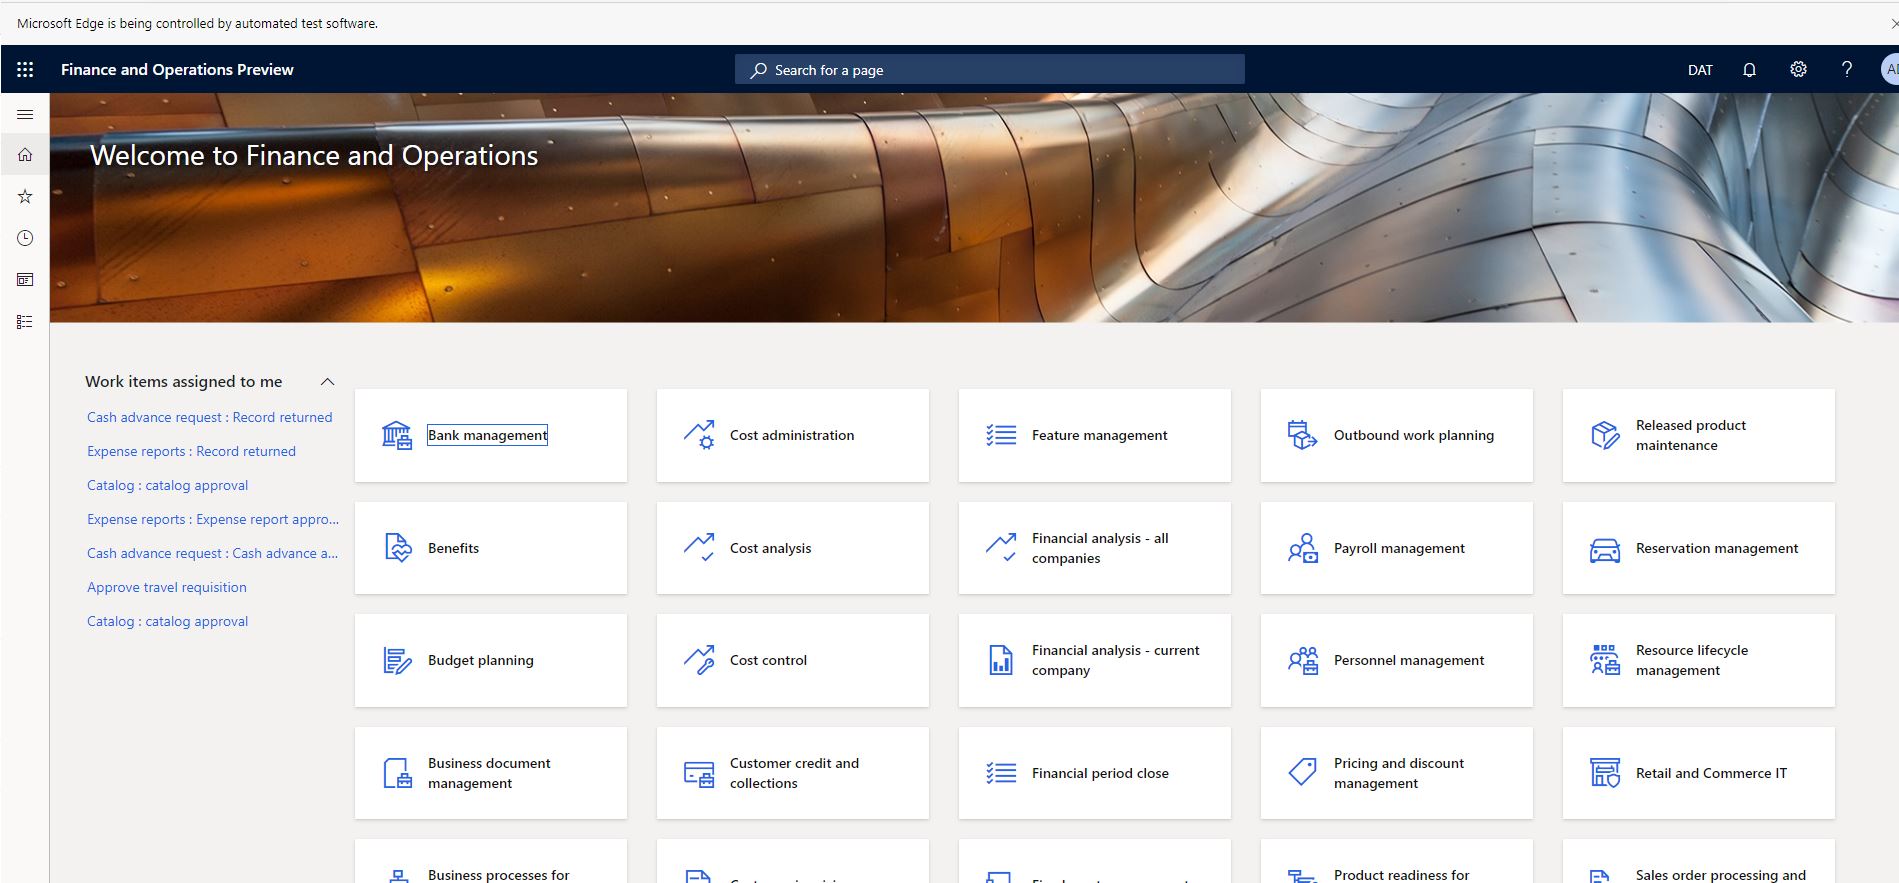Image resolution: width=1899 pixels, height=883 pixels.
Task: Open Workspaces icon in sidebar
Action: click(x=25, y=280)
